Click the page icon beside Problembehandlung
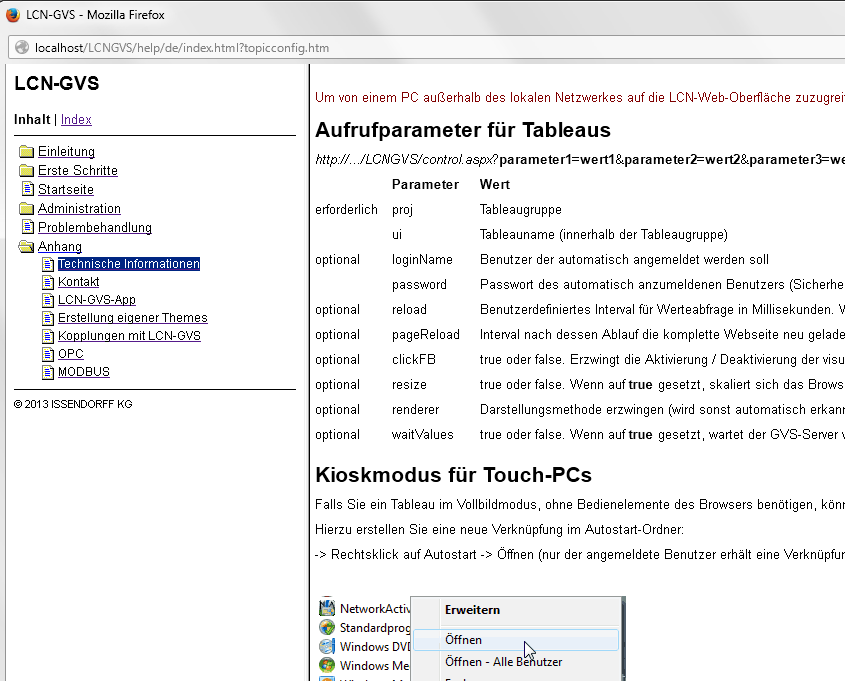Image resolution: width=845 pixels, height=681 pixels. click(x=28, y=228)
